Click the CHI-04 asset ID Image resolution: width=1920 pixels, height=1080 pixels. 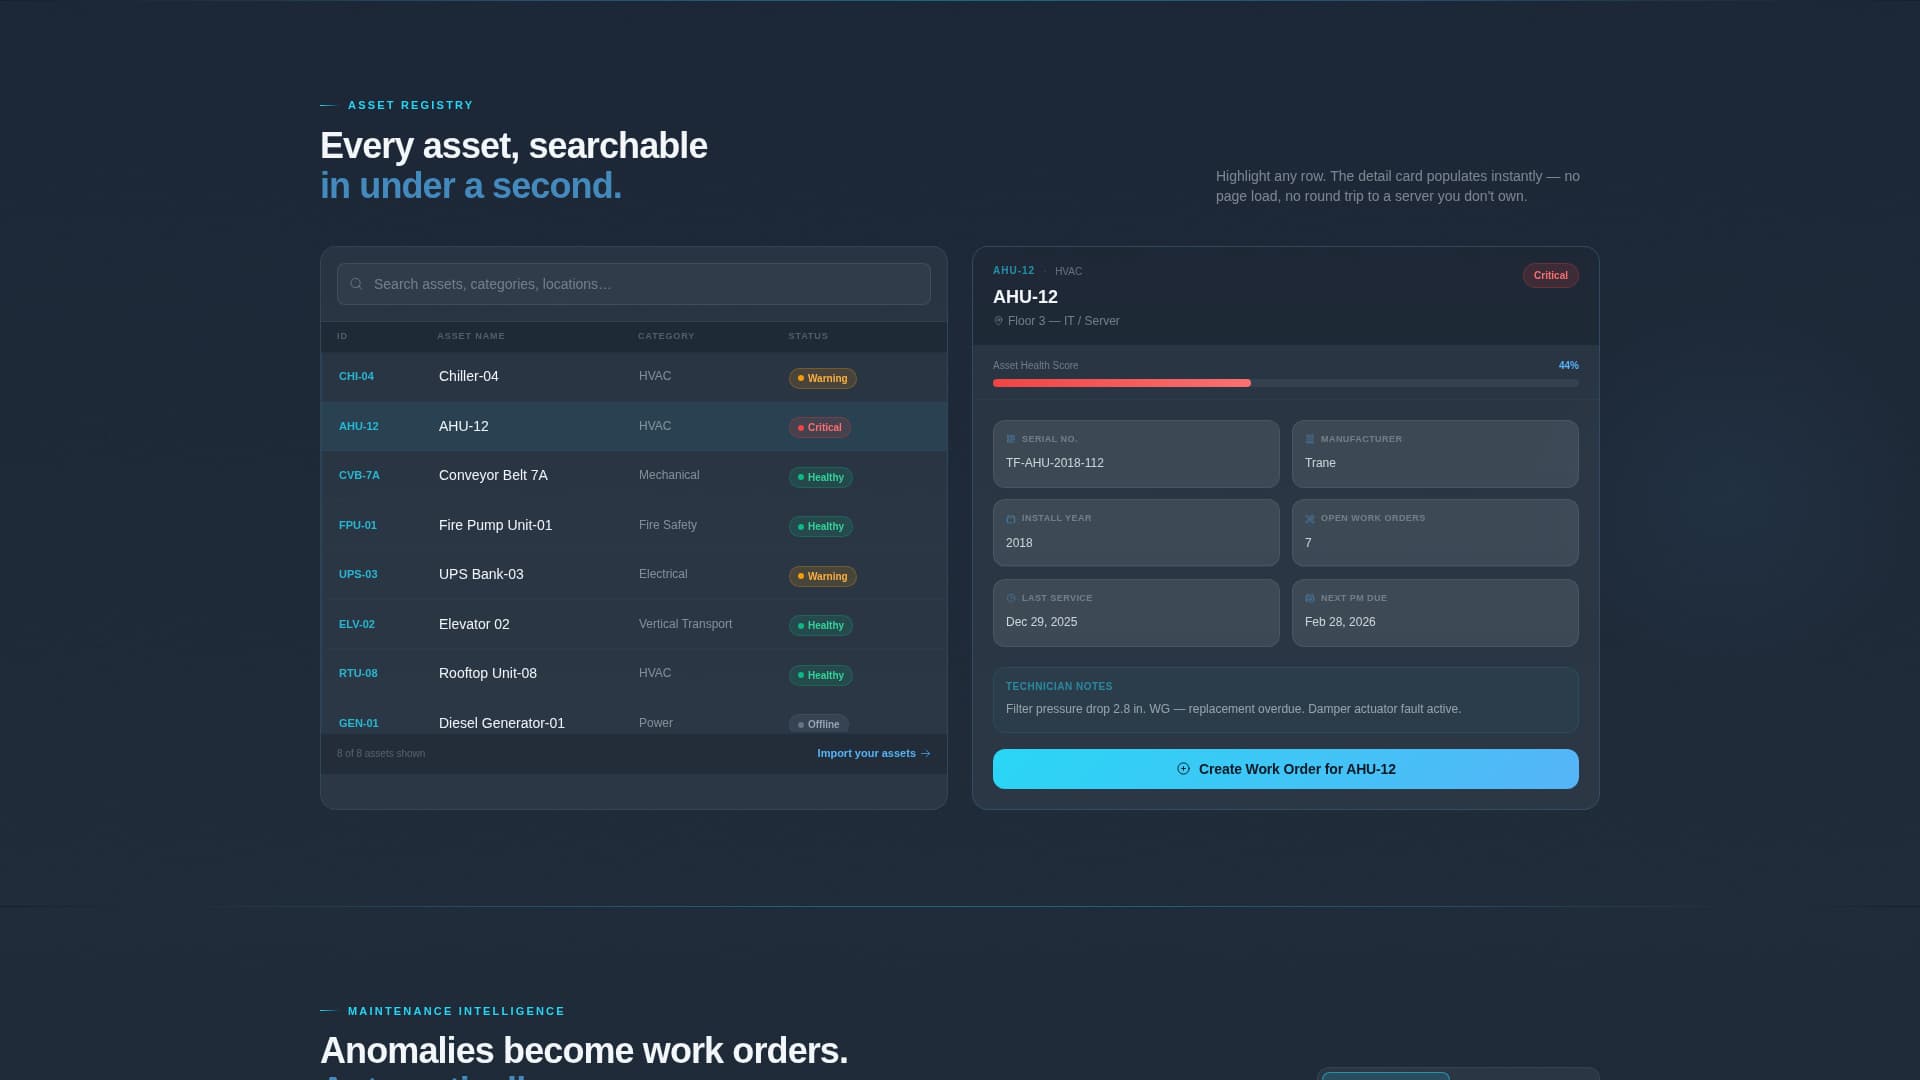[356, 377]
